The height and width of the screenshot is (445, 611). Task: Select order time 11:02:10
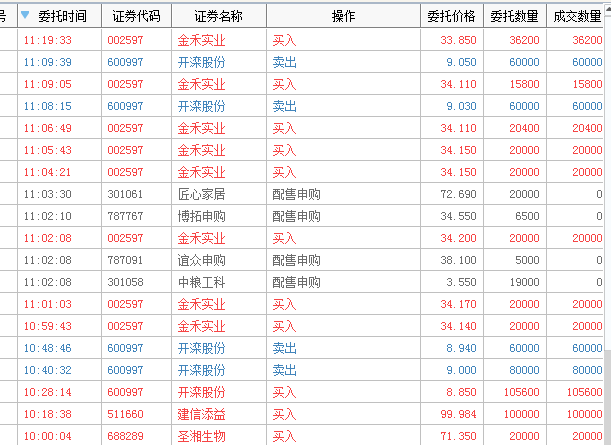(48, 216)
